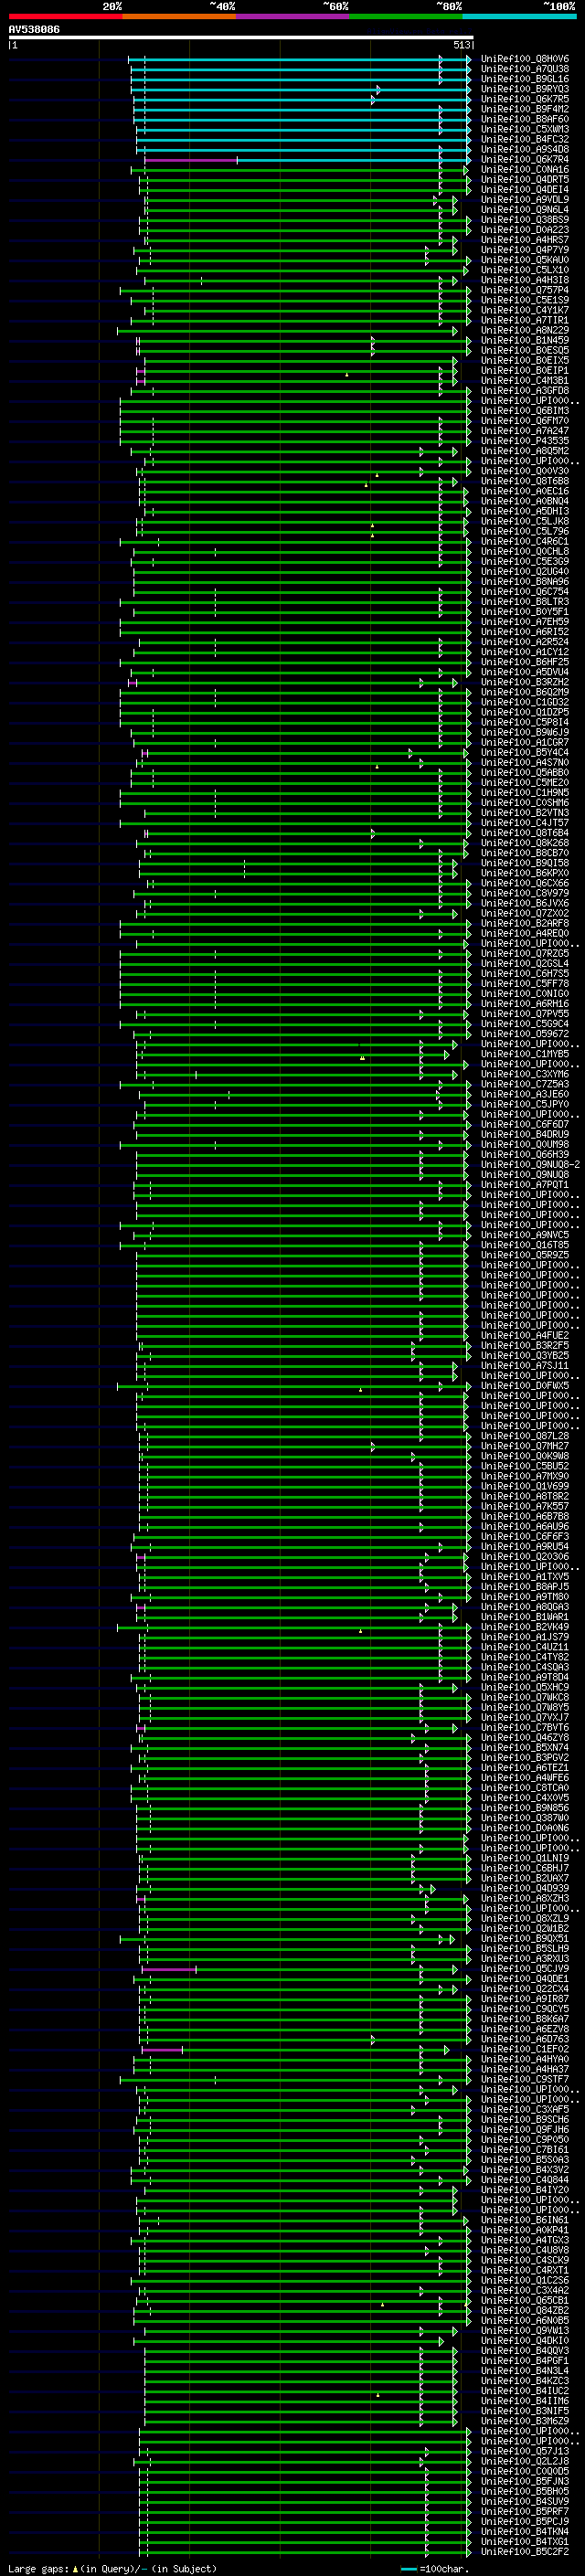Image resolution: width=585 pixels, height=2576 pixels.
Task: Select the UniRef100_C5LX10 label
Action: (524, 270)
